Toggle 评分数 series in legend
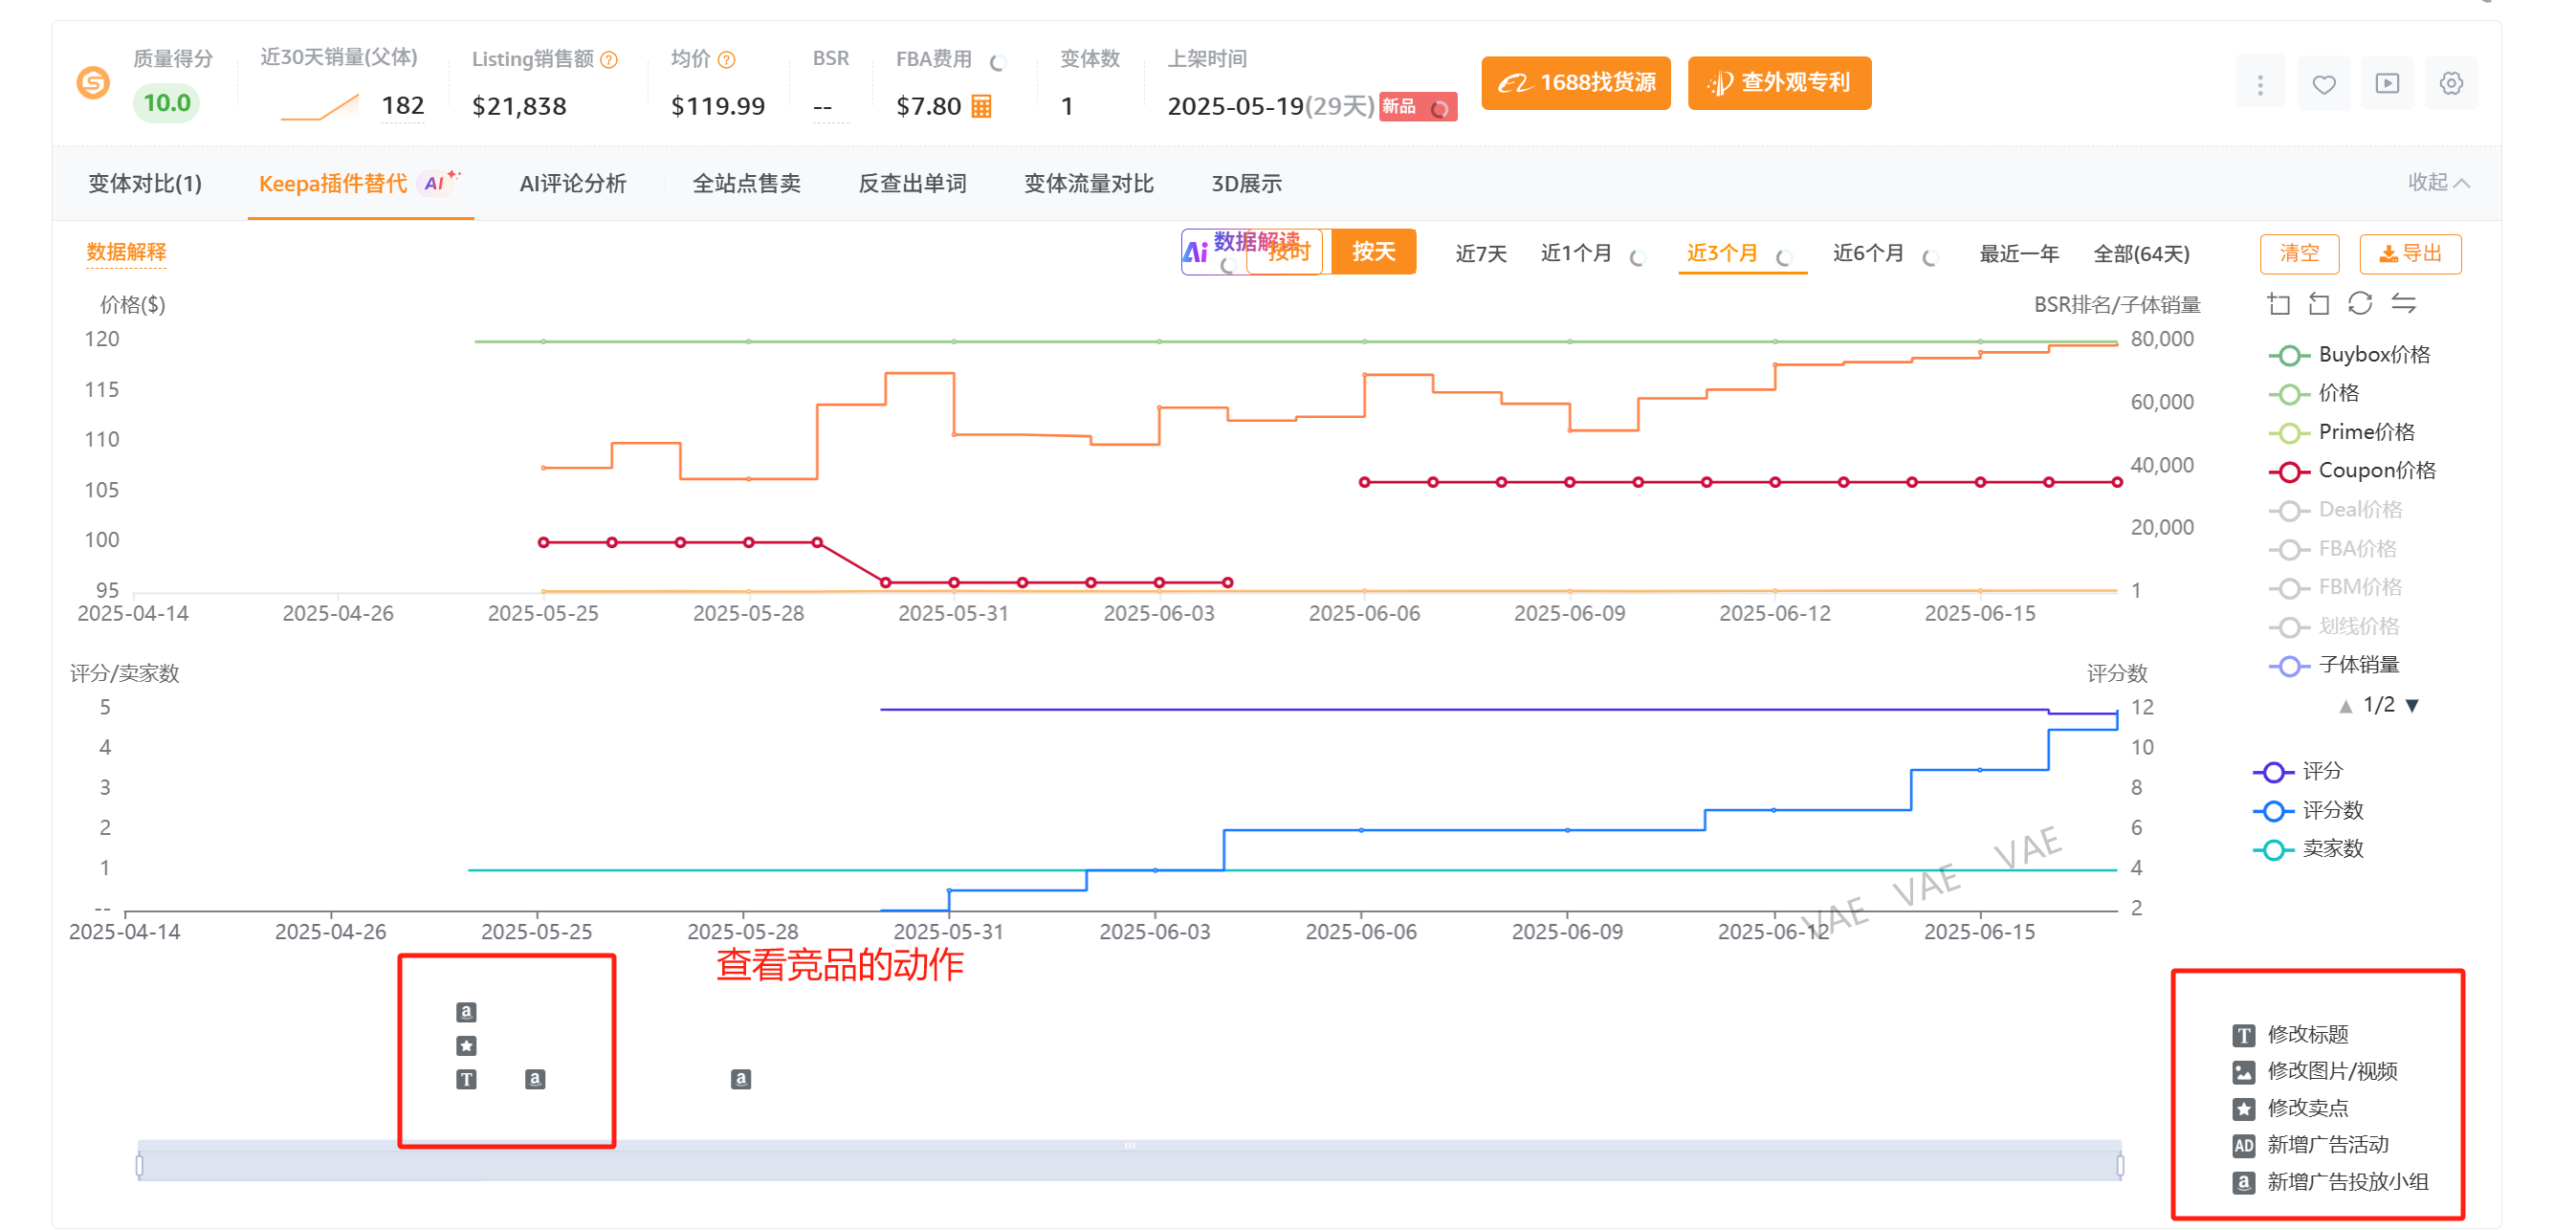 point(2308,810)
